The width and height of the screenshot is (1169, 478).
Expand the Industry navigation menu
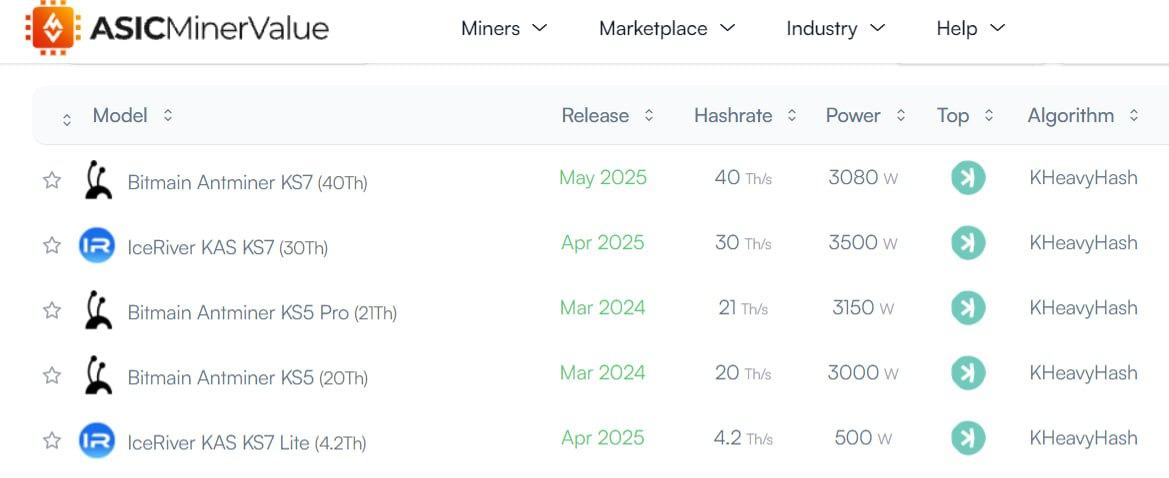pos(836,28)
